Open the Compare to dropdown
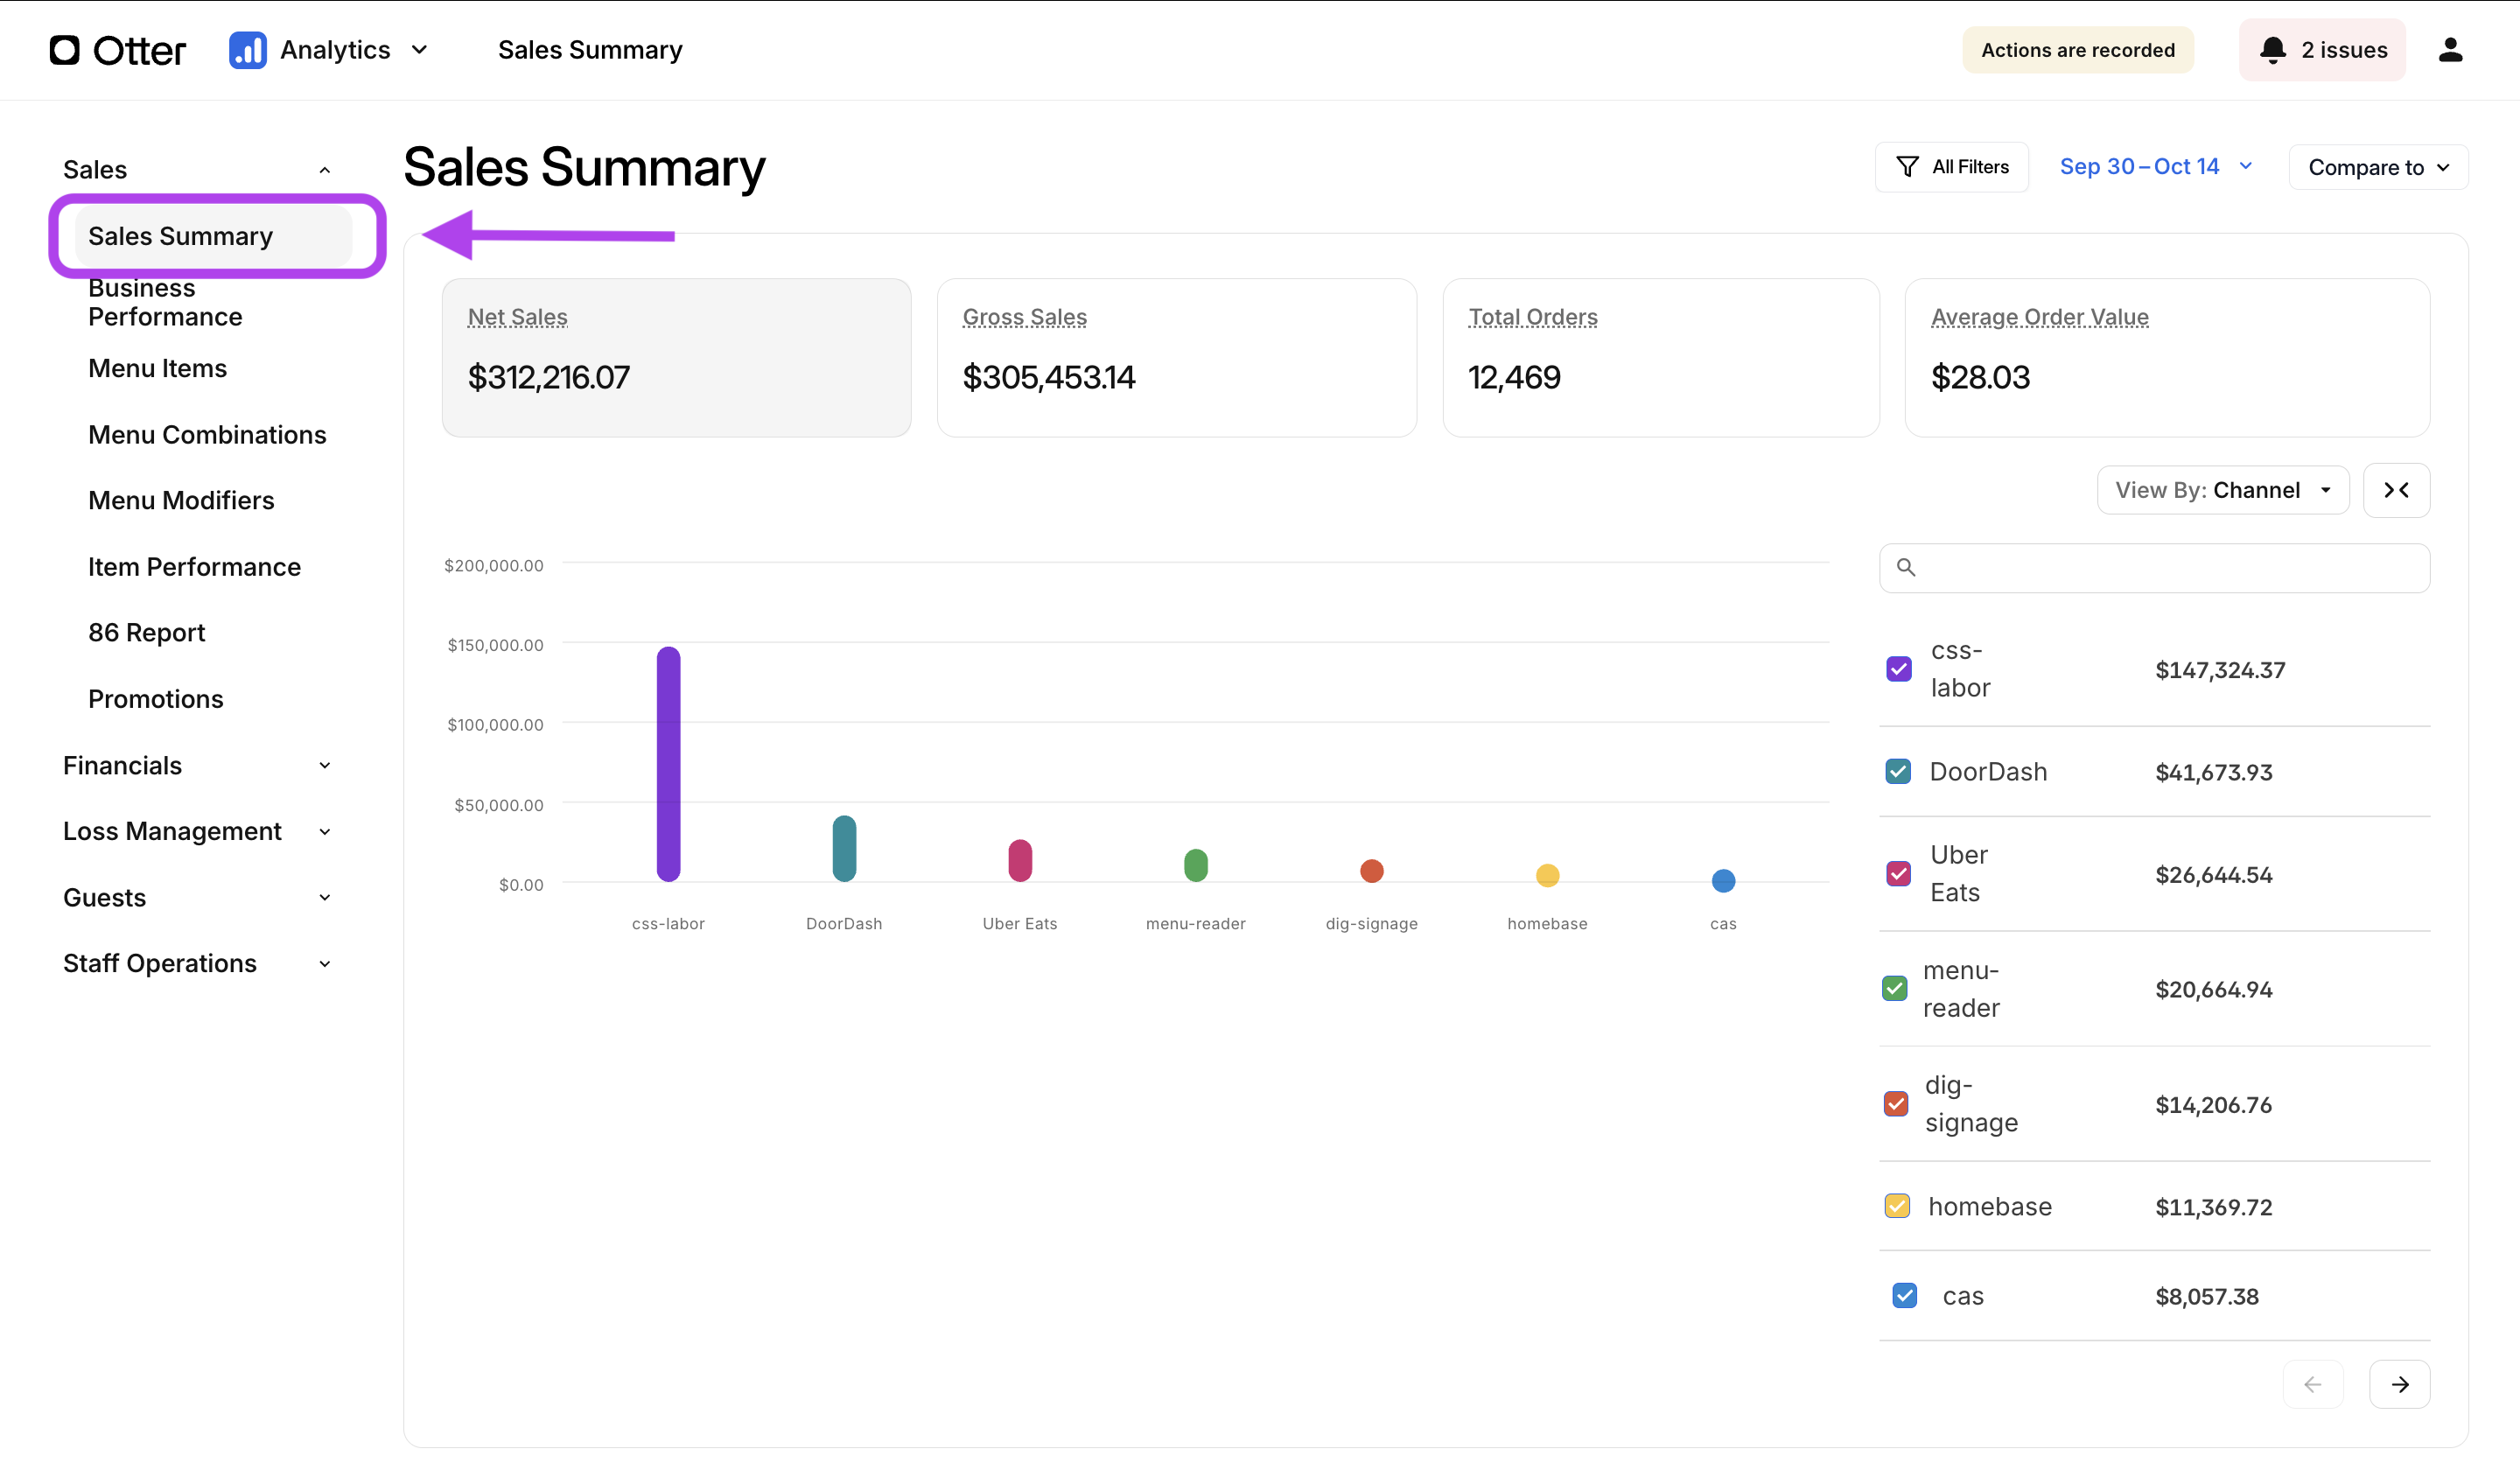2520x1463 pixels. pos(2377,167)
